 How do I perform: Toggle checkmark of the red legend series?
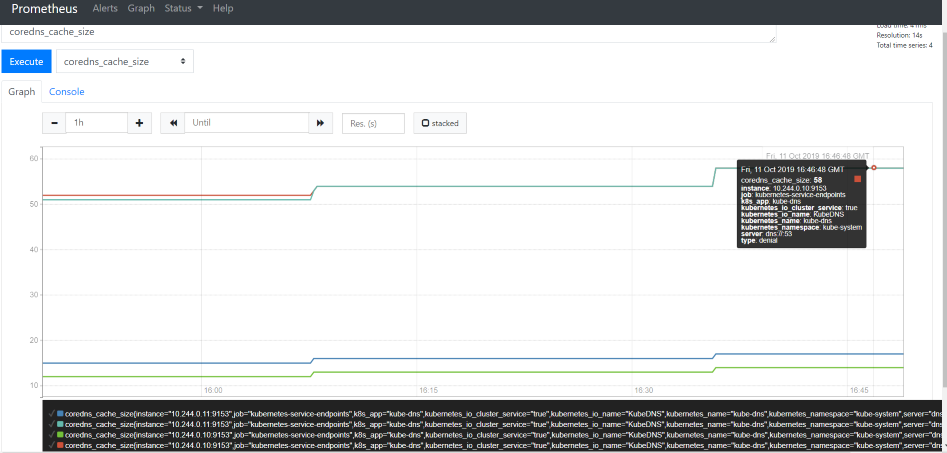coord(51,445)
